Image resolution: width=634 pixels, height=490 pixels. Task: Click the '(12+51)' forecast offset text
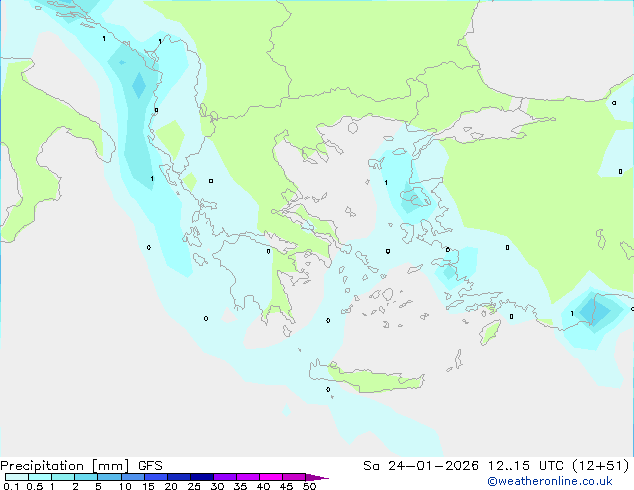pos(601,466)
